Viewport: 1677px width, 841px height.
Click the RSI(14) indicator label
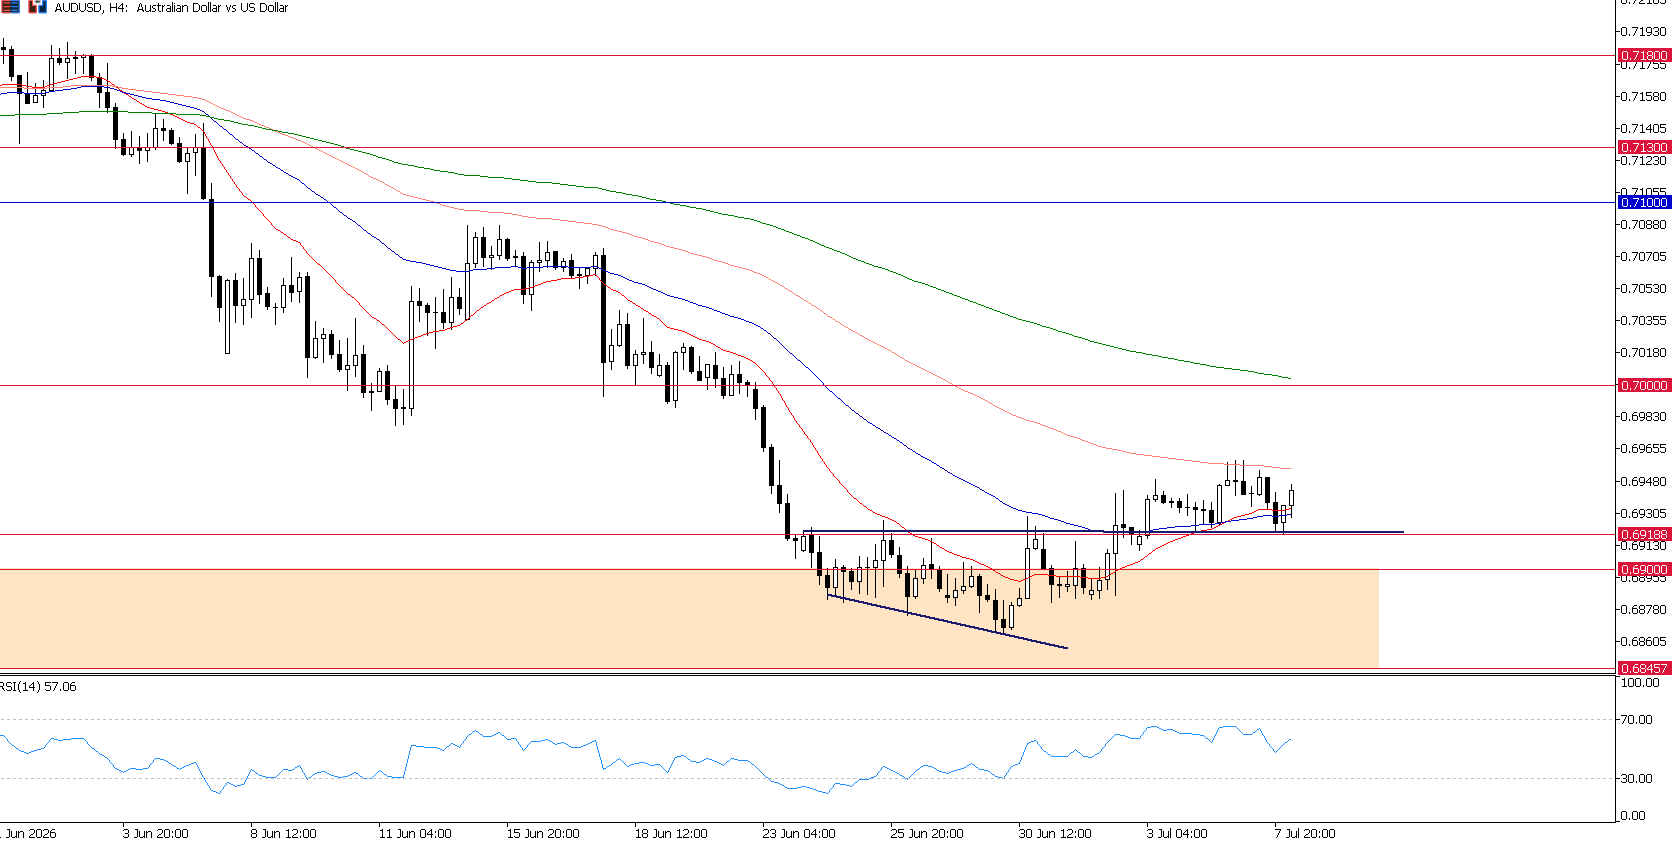tap(38, 687)
